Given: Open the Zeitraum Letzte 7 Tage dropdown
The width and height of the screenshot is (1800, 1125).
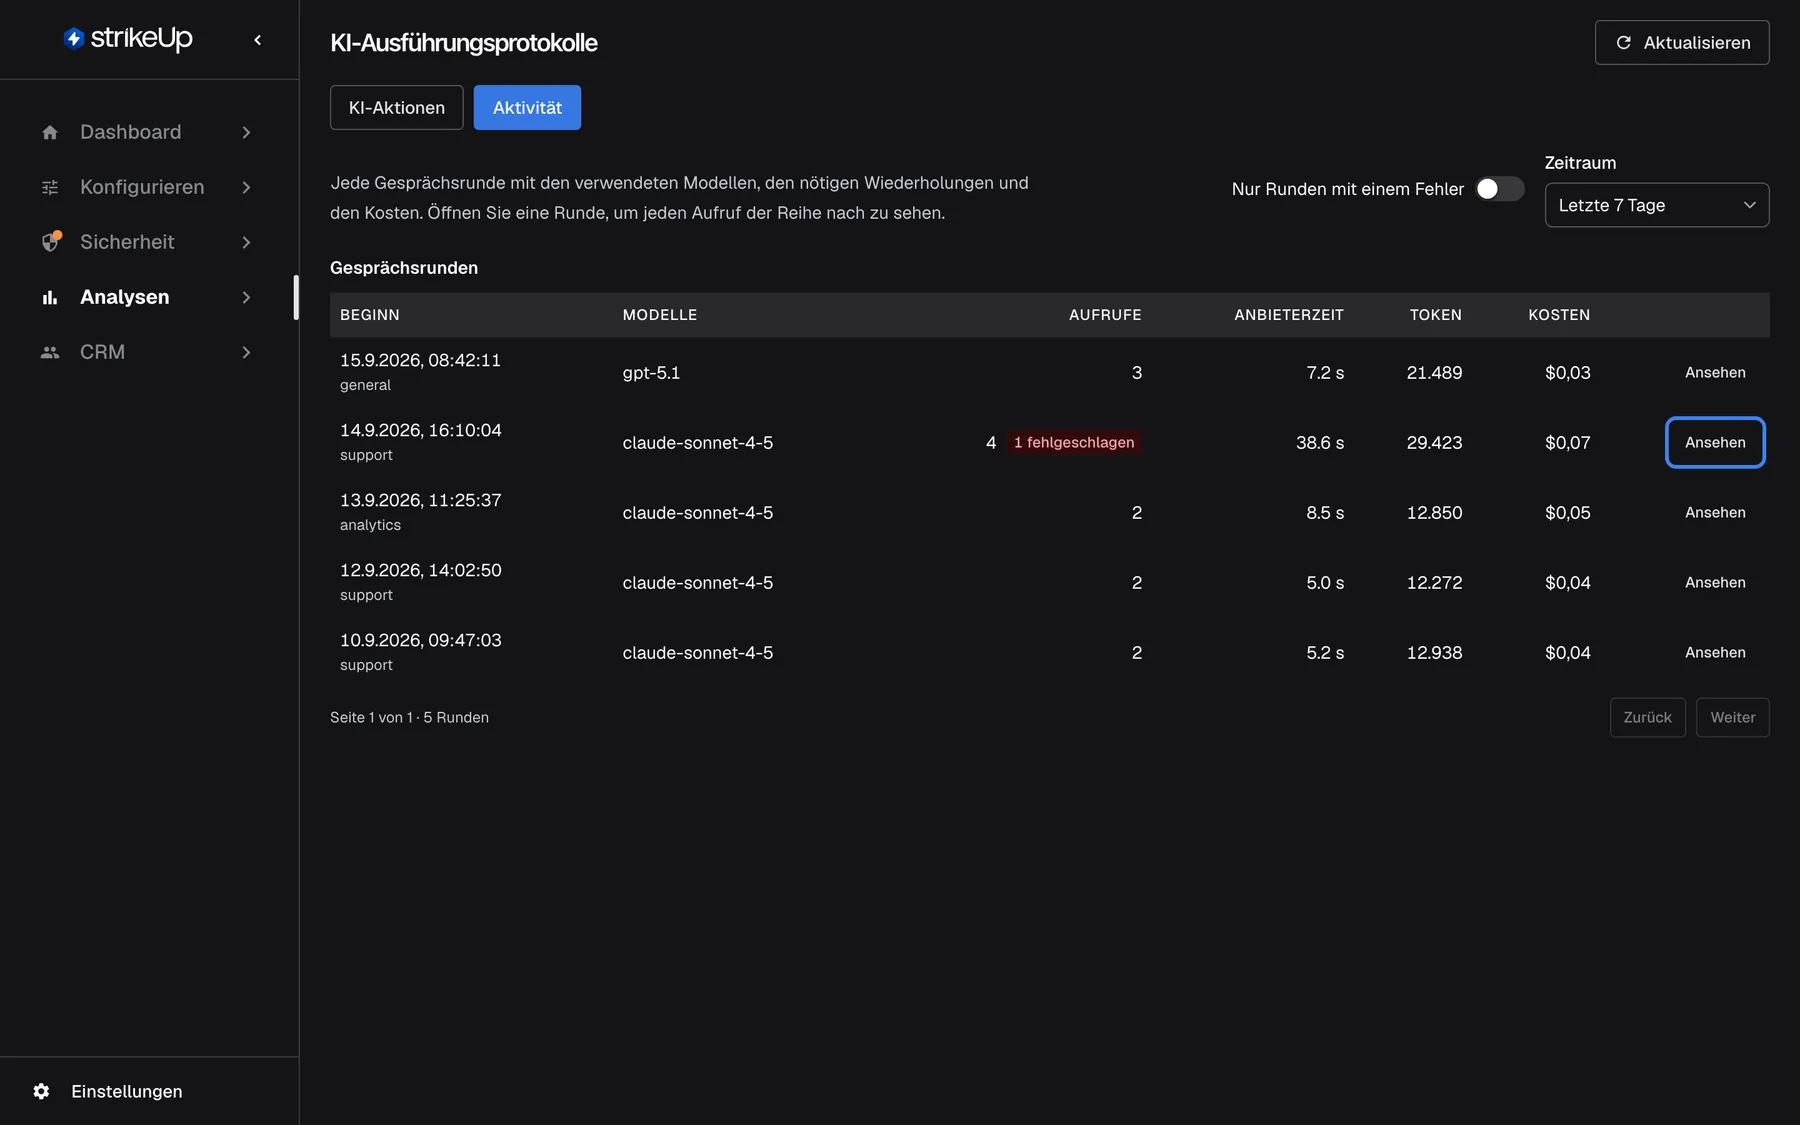Looking at the screenshot, I should tap(1657, 205).
